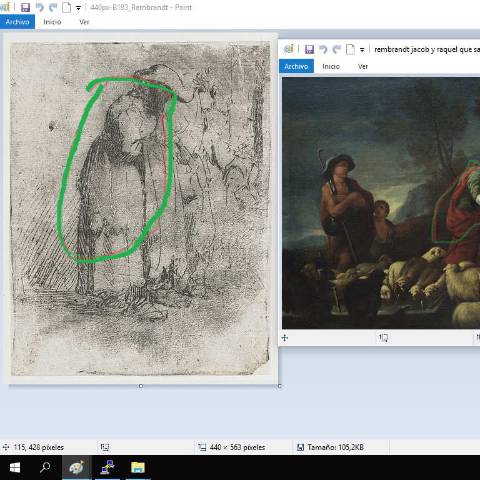The image size is (480, 480).
Task: Click Redo arrow in right Paint window
Action: tap(337, 50)
